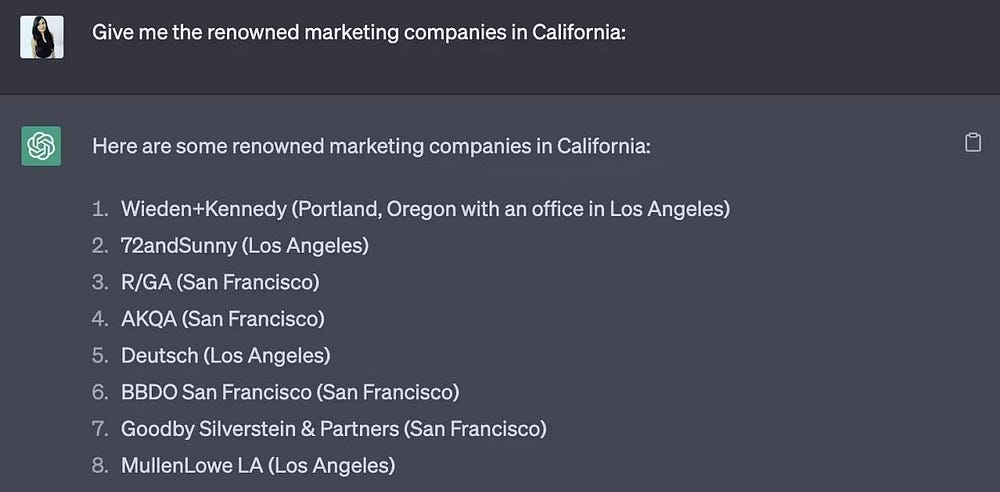Select the Wieden+Kennedy list entry
1000x492 pixels.
pos(425,209)
